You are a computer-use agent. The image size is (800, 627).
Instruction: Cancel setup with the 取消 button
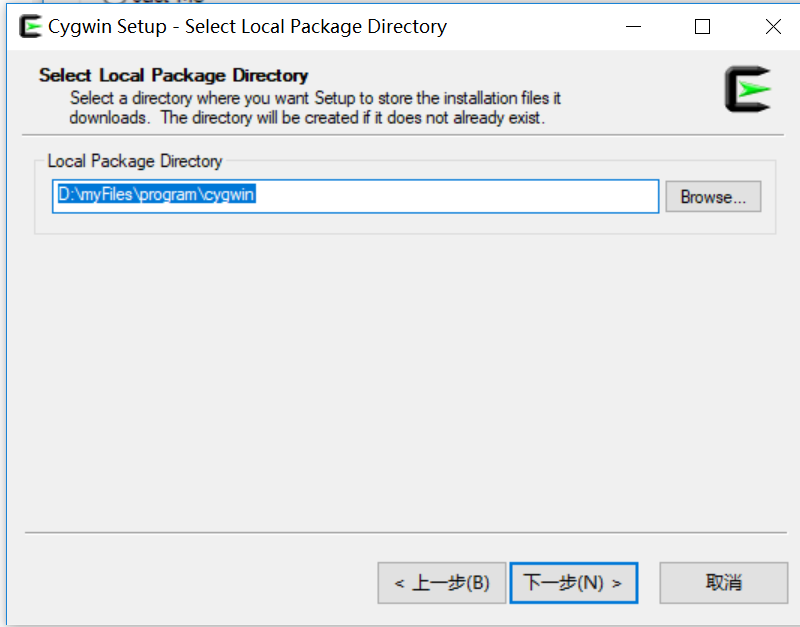pyautogui.click(x=723, y=583)
